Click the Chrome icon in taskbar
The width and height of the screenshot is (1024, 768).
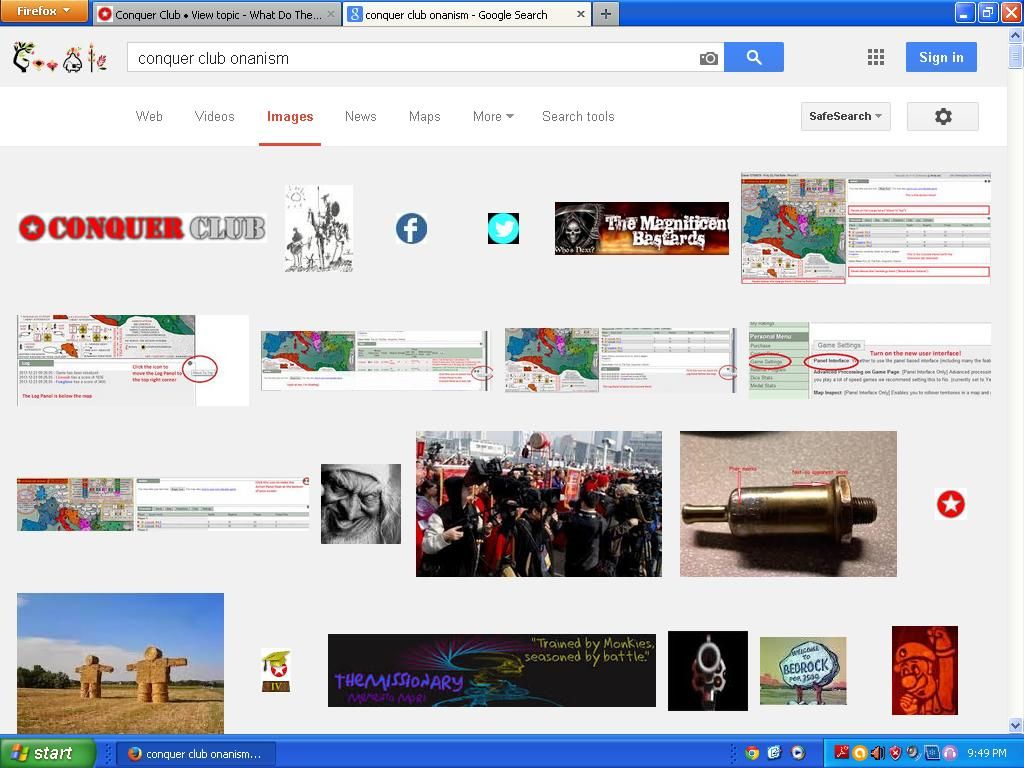click(x=752, y=753)
